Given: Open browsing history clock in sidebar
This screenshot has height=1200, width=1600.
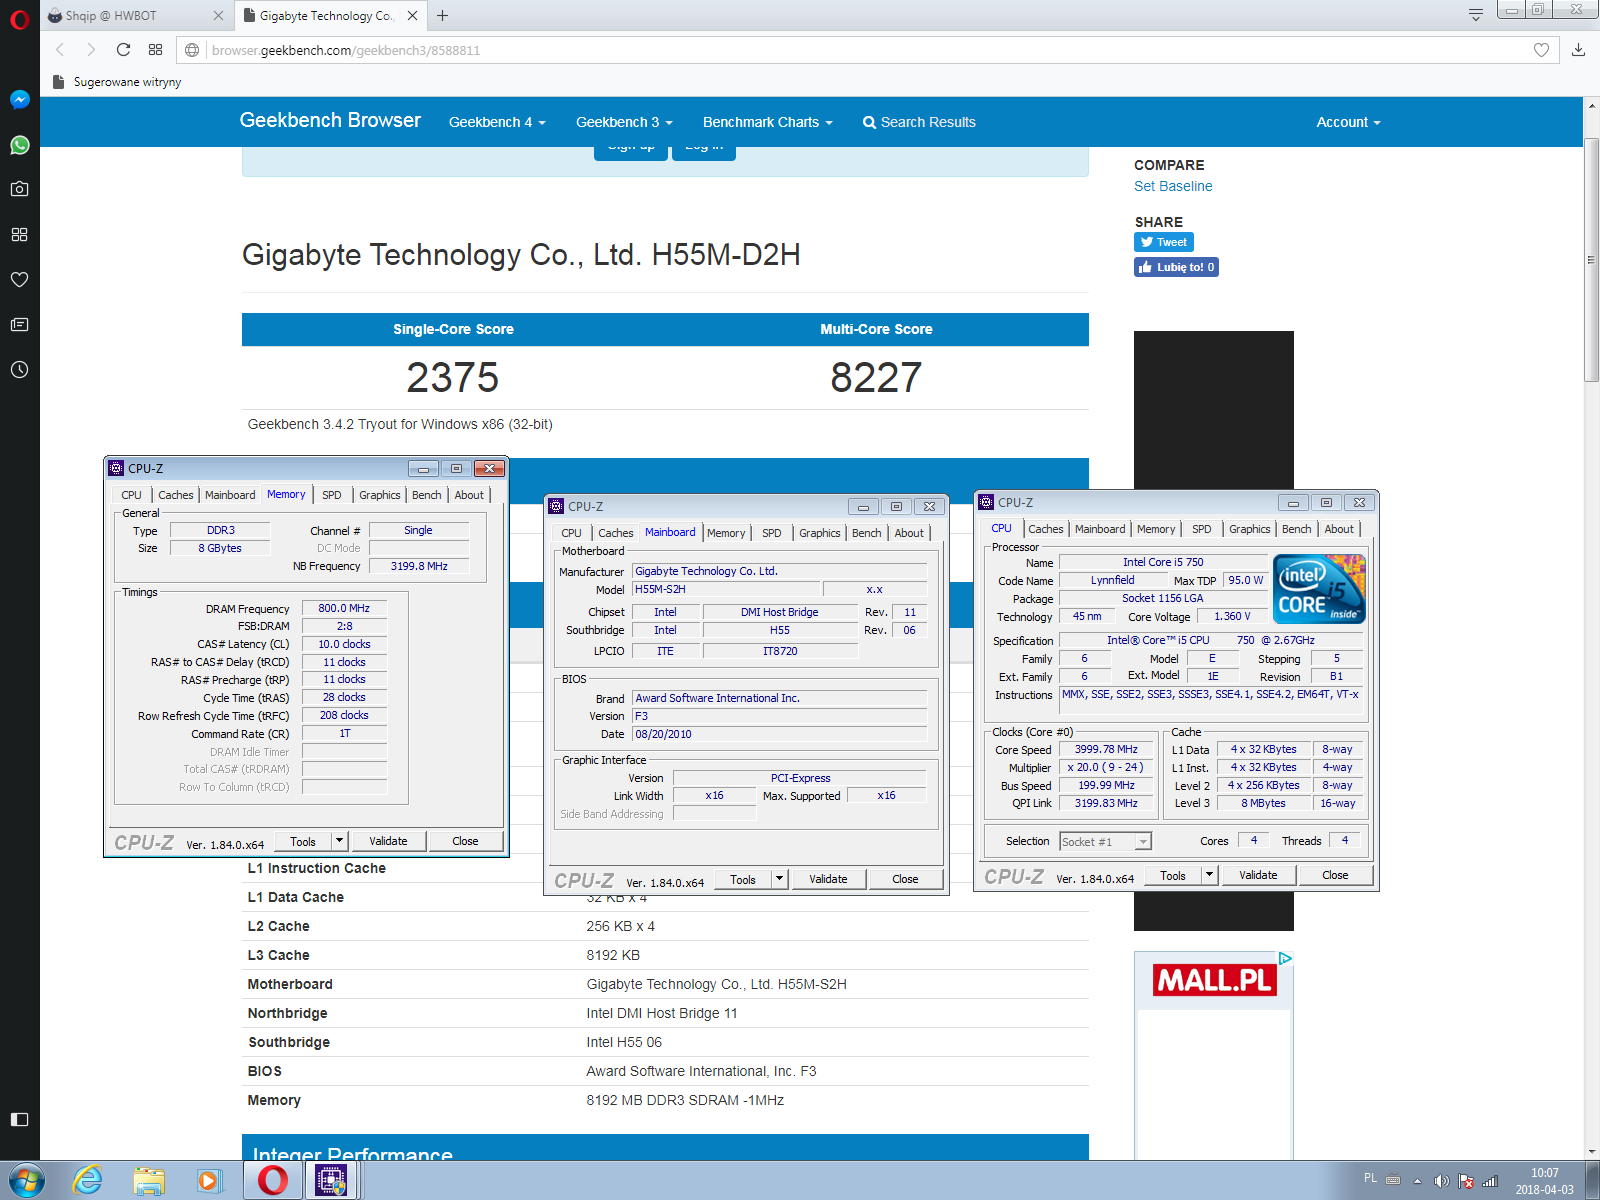Looking at the screenshot, I should pos(19,369).
